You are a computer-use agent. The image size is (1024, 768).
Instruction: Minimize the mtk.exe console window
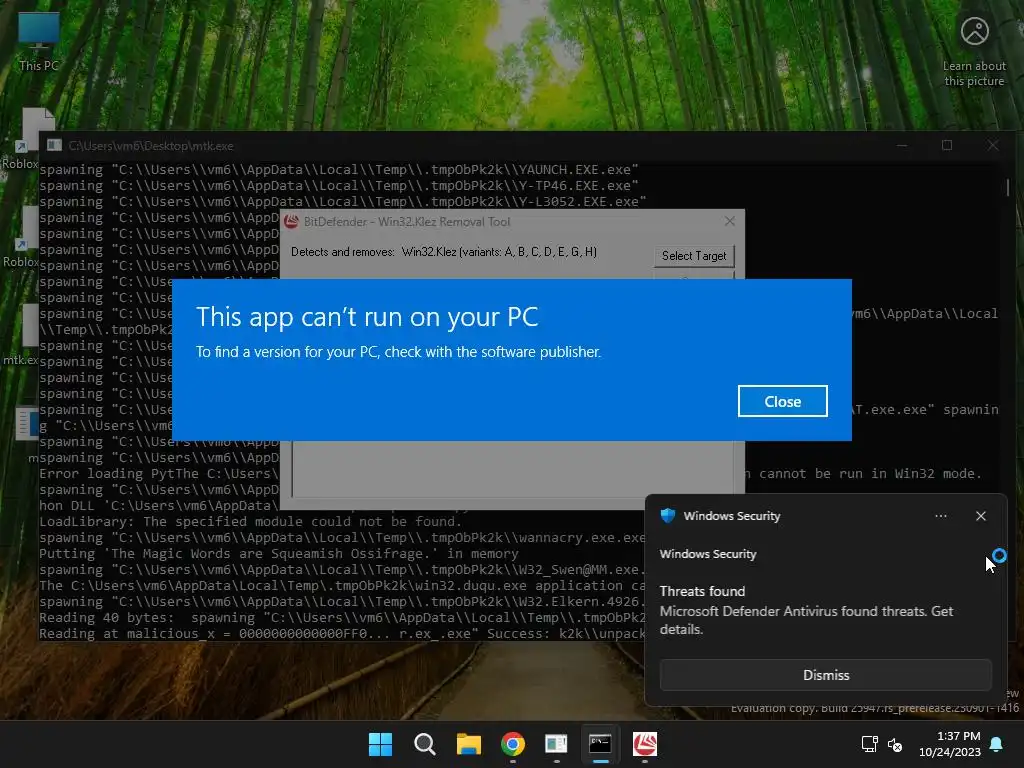902,146
